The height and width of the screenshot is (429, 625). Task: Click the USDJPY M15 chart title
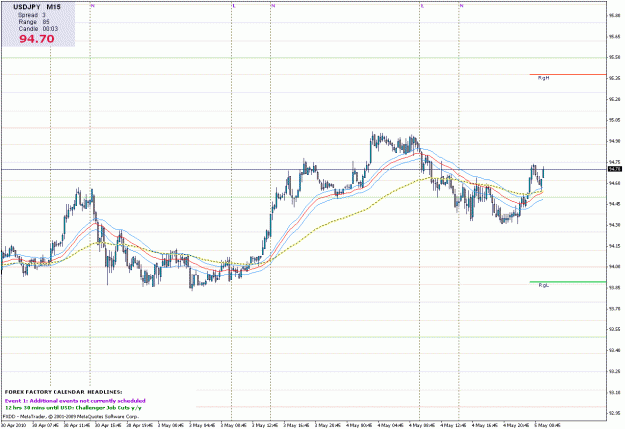click(37, 7)
